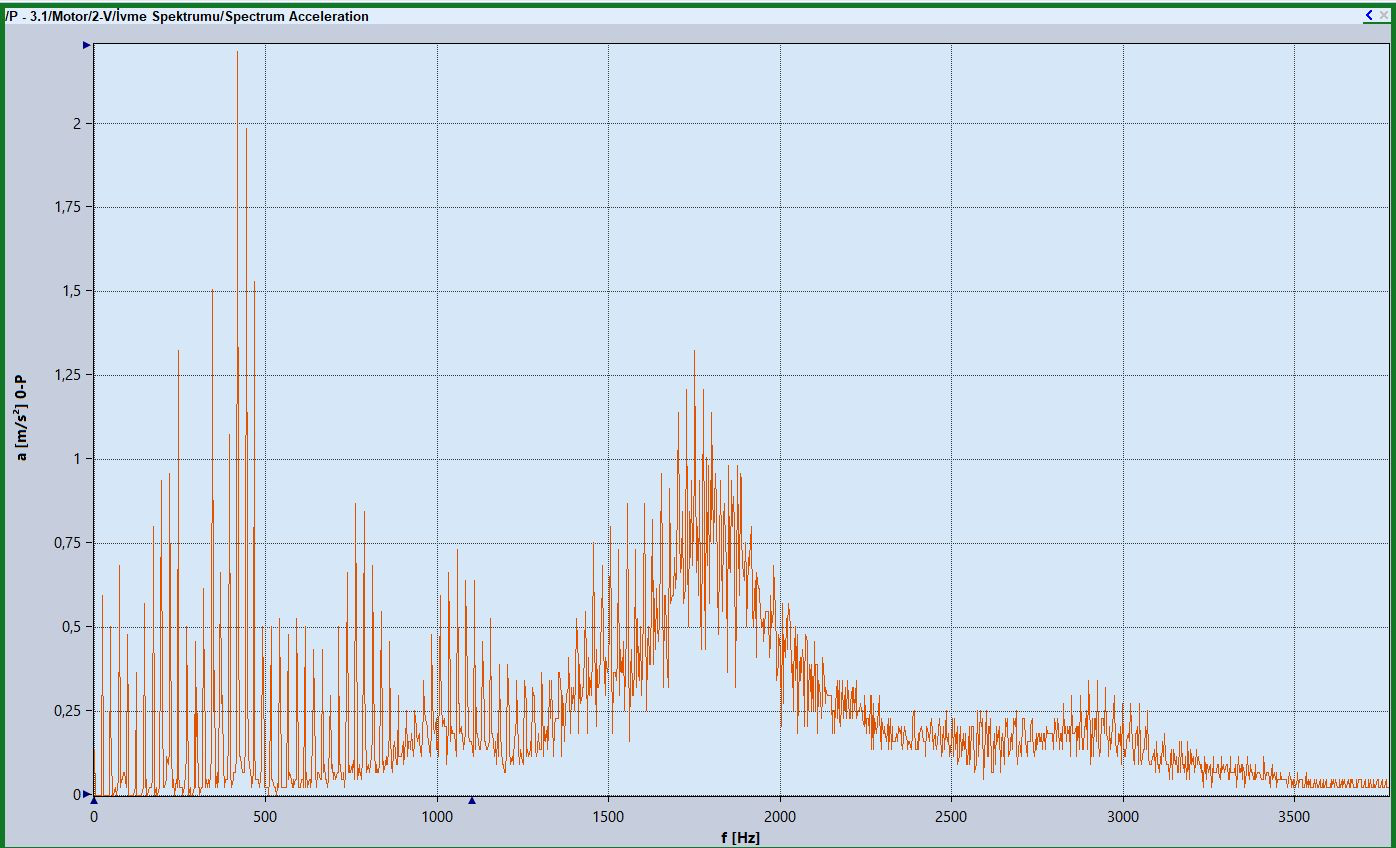Screen dimensions: 1396x848
Task: Select the upper y-axis range marker triangle
Action: pyautogui.click(x=87, y=45)
